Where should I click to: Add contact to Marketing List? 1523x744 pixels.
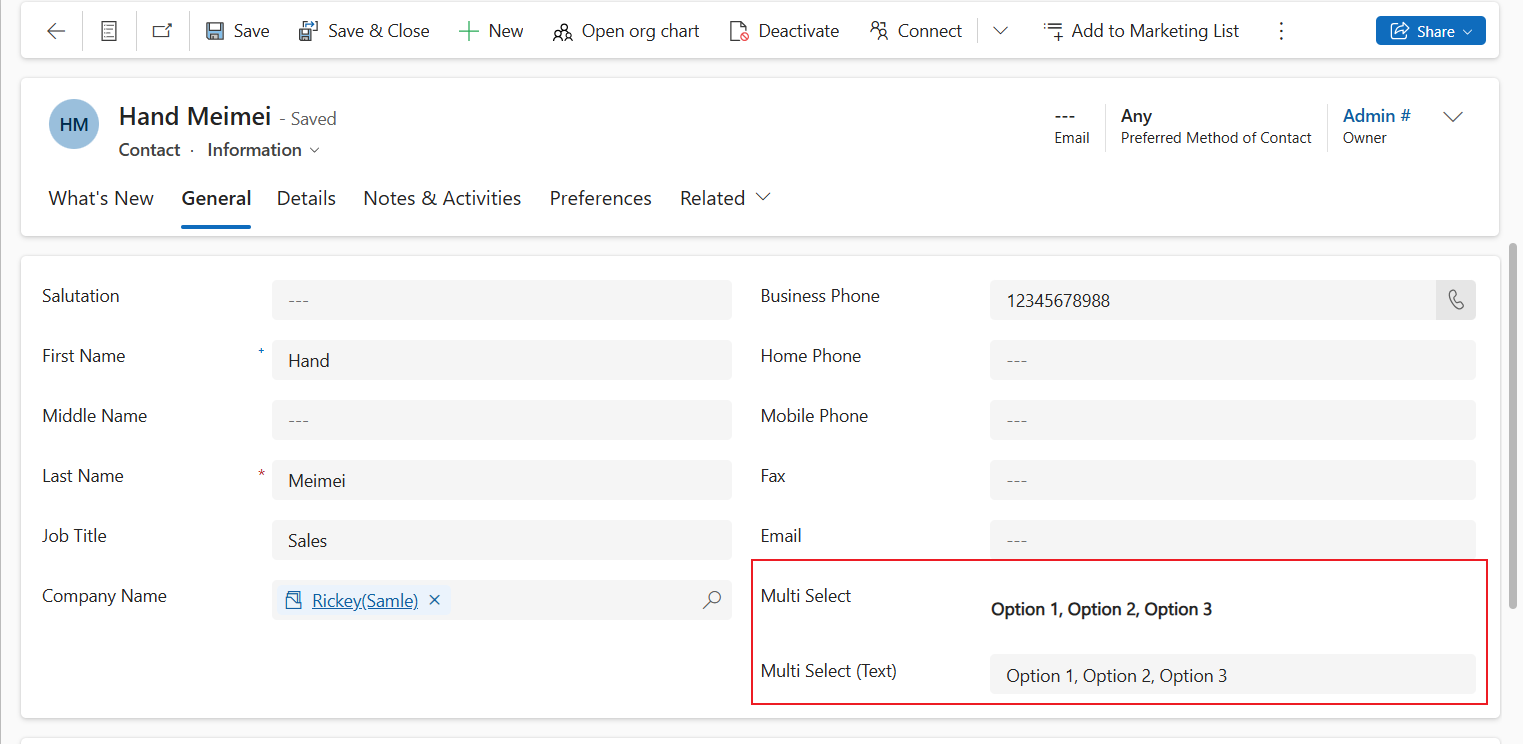1141,31
